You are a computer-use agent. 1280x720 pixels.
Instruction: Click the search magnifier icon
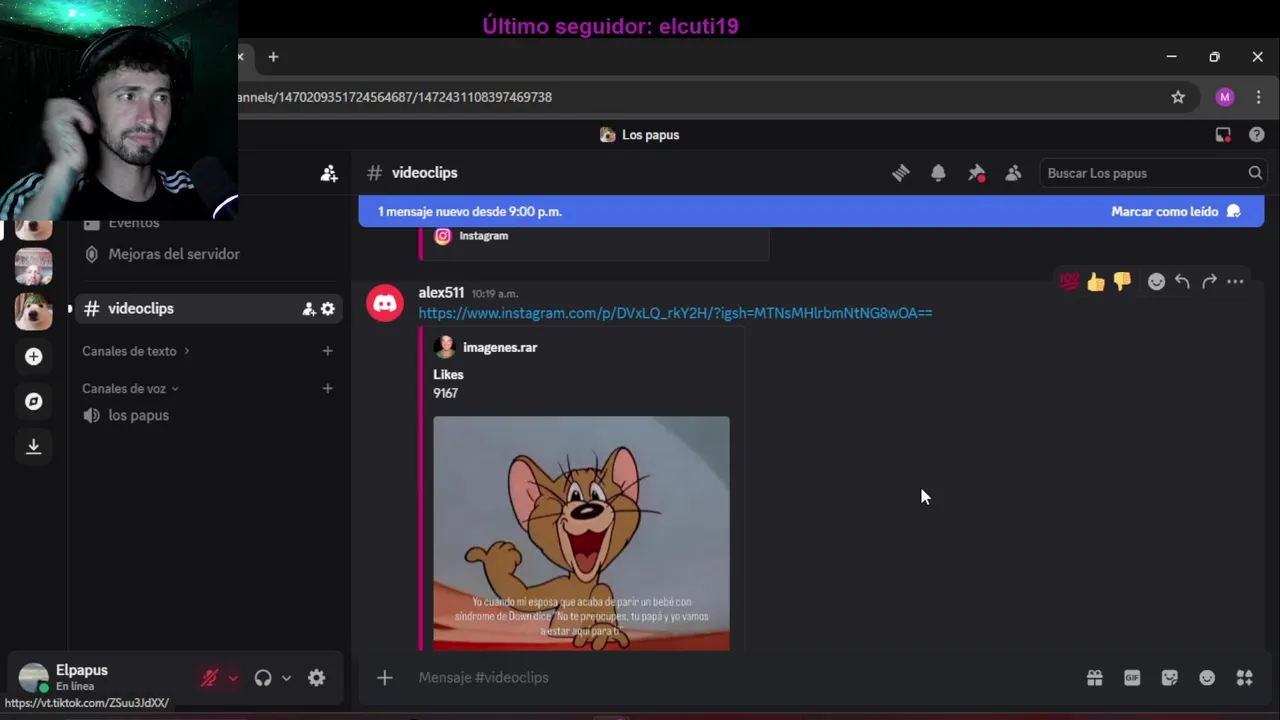pyautogui.click(x=1255, y=173)
